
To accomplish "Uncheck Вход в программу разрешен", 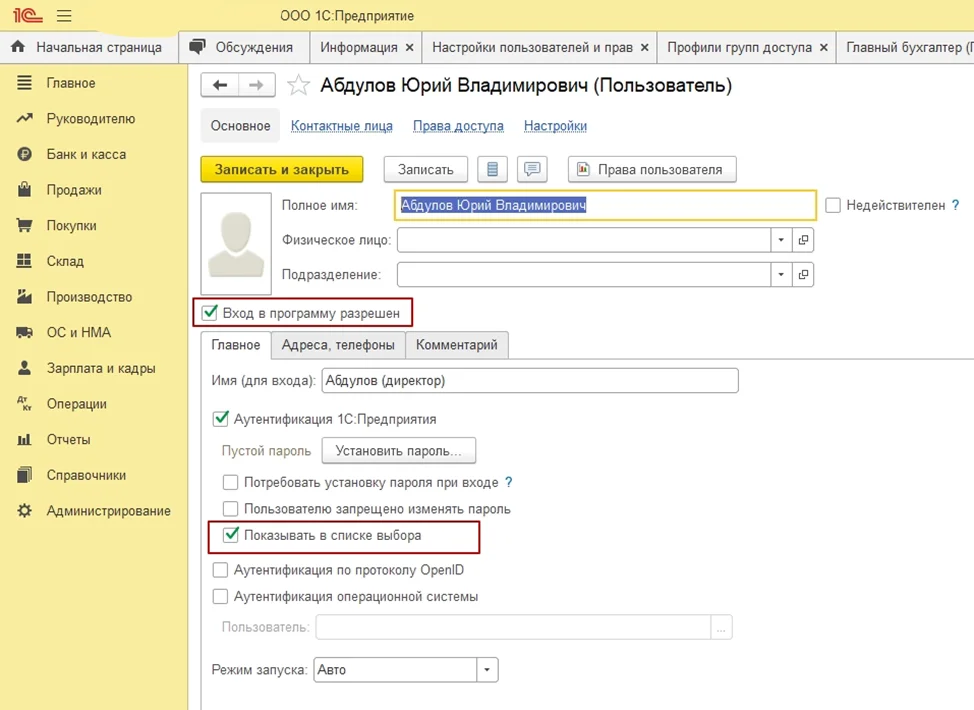I will [x=210, y=312].
